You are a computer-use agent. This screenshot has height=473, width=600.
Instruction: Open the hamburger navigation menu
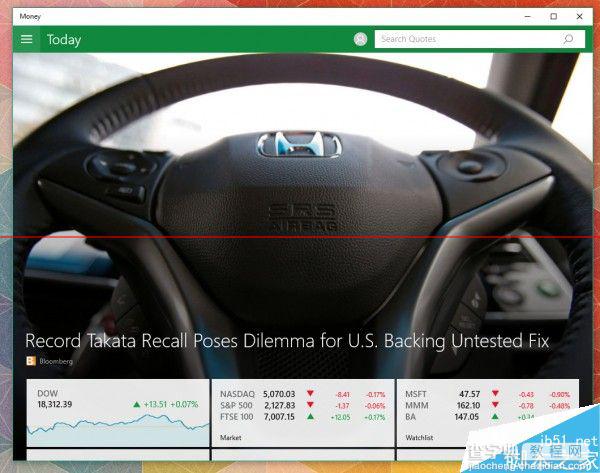pos(26,39)
